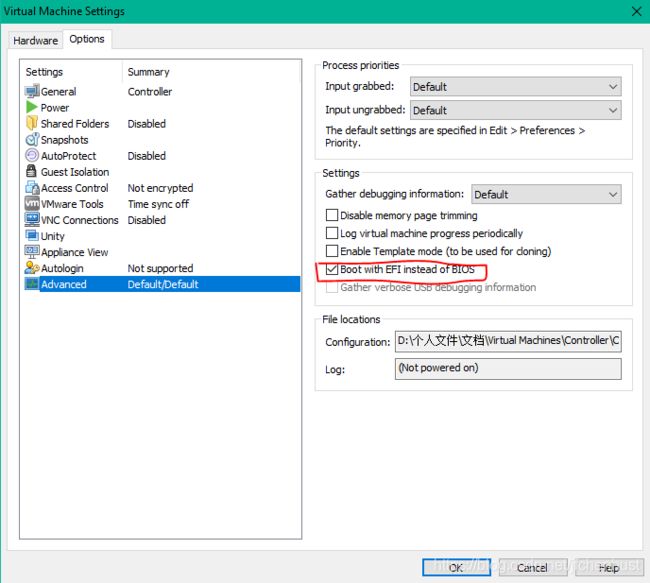Click the Snapshots icon
Viewport: 650px width, 583px height.
(32, 139)
